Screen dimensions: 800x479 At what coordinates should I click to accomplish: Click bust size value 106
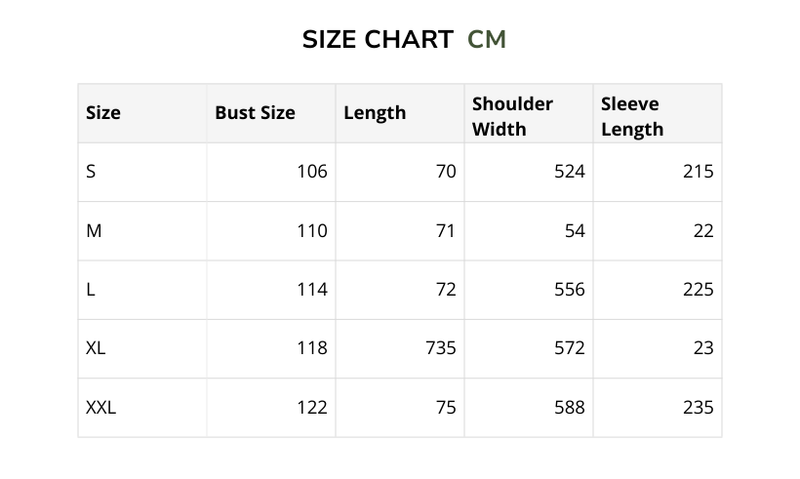tap(312, 172)
